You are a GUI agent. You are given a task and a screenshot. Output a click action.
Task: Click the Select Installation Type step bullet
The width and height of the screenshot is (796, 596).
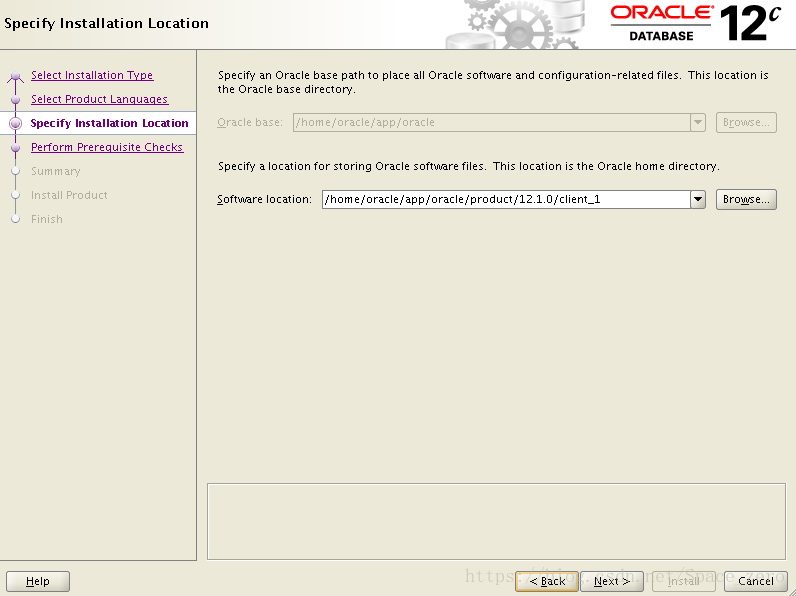(16, 76)
